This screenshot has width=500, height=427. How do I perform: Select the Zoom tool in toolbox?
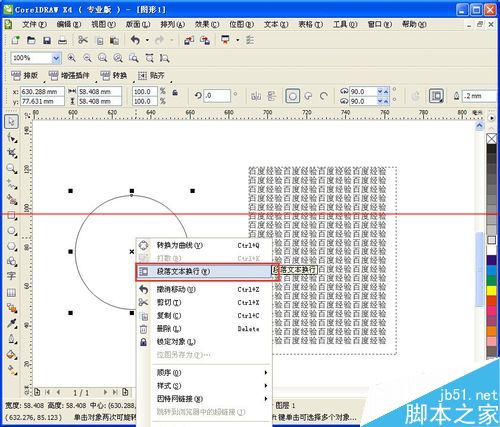tap(12, 169)
